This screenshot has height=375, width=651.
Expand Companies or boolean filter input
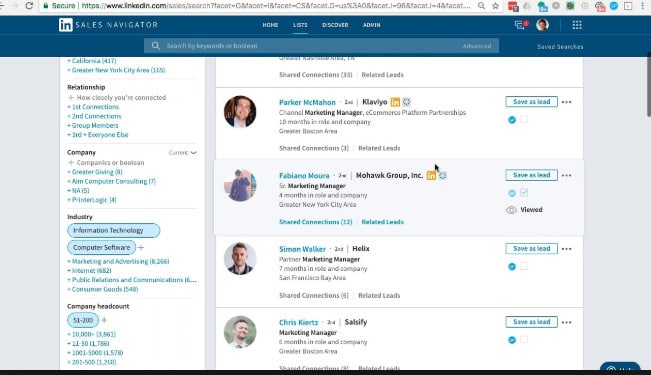[x=106, y=163]
